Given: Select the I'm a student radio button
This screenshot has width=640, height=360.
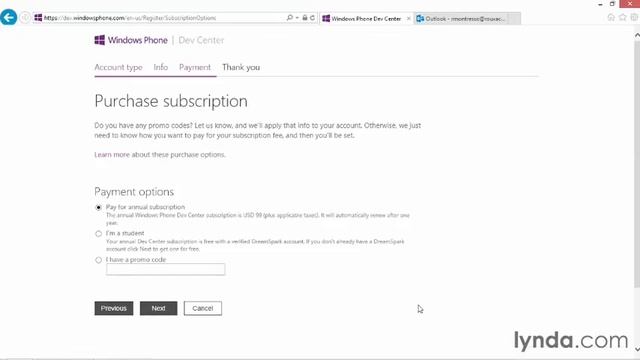Looking at the screenshot, I should pos(98,234).
